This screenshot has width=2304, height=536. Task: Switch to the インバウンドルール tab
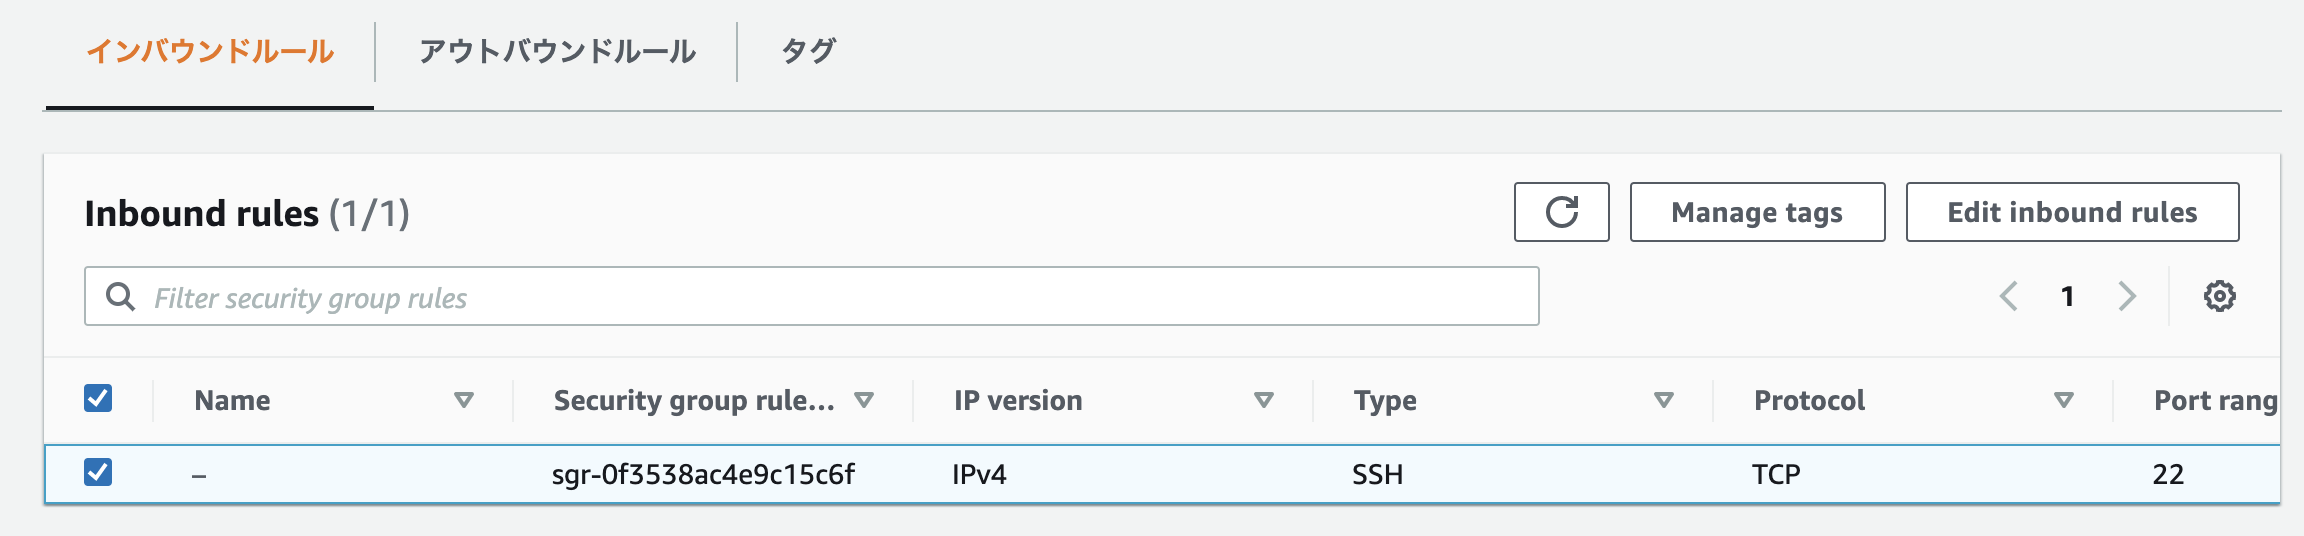(210, 52)
